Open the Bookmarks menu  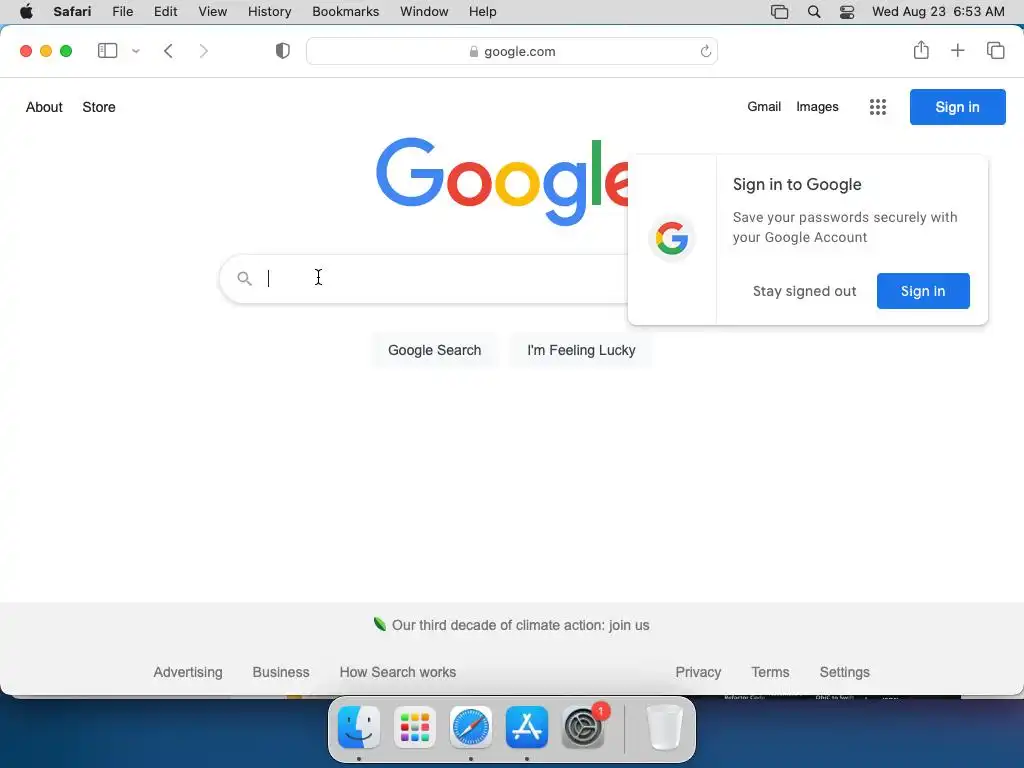[345, 12]
